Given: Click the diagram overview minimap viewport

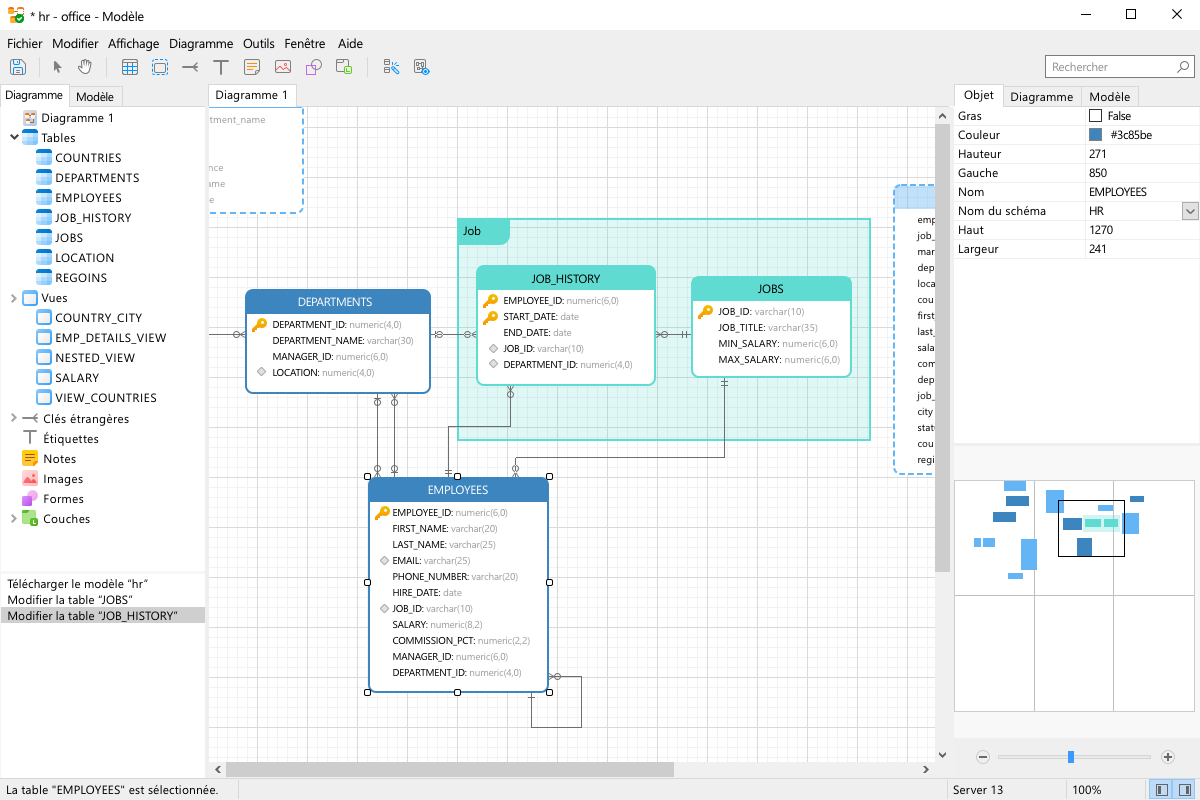Looking at the screenshot, I should pos(1091,528).
